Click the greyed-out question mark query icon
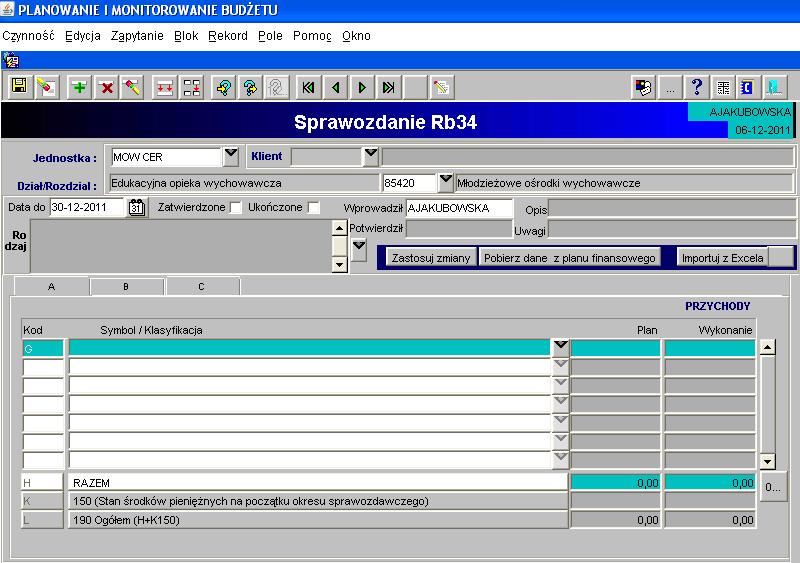Viewport: 800px width, 563px height. click(277, 87)
